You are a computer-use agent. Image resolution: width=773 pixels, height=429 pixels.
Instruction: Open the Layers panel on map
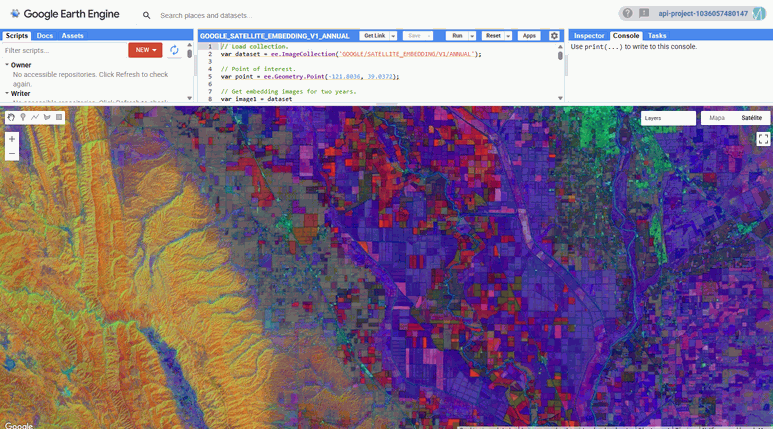pyautogui.click(x=668, y=118)
